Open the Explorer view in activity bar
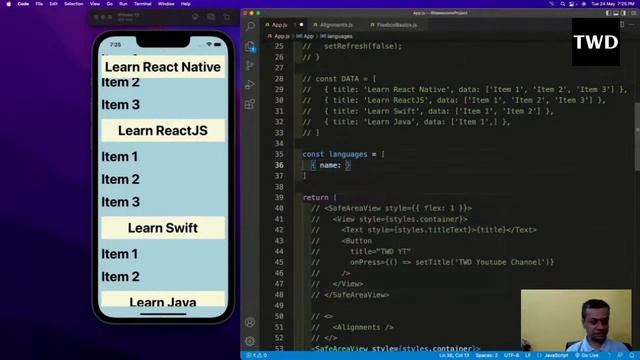 [x=250, y=46]
